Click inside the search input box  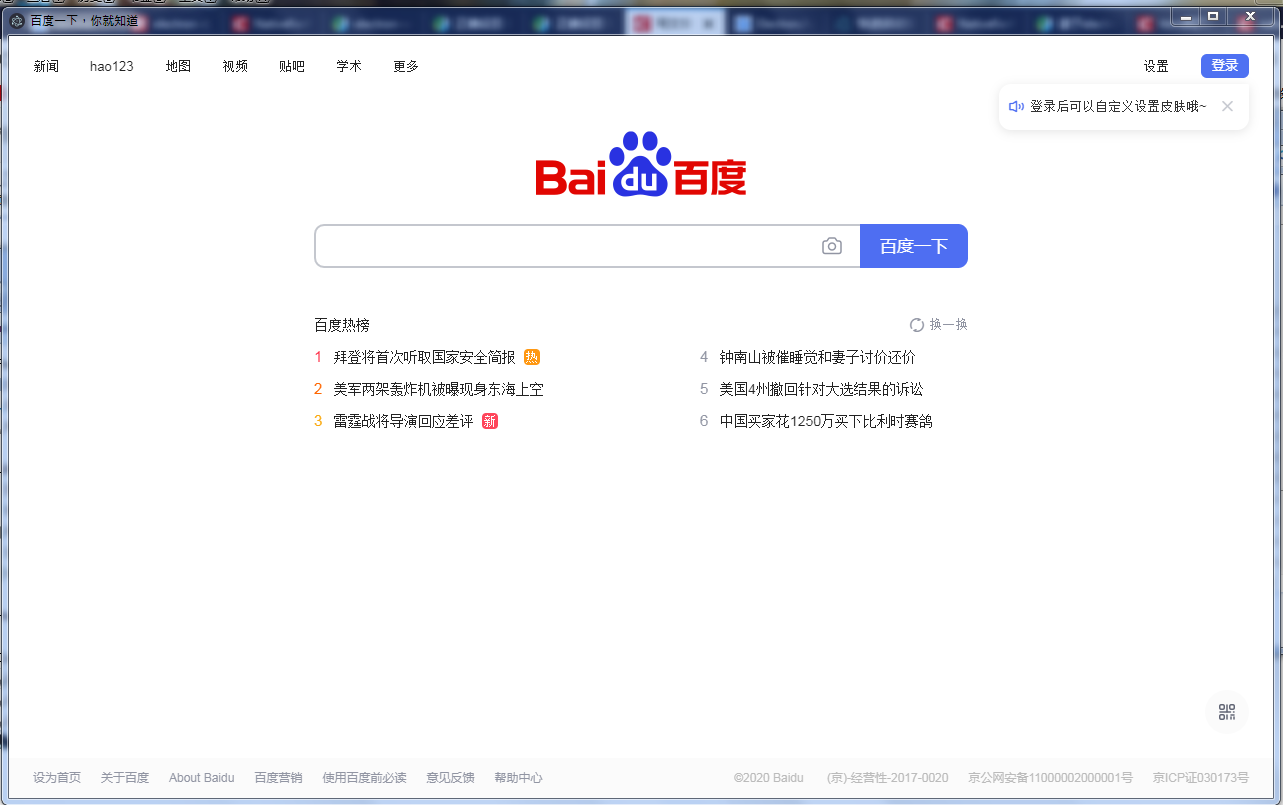click(x=570, y=245)
